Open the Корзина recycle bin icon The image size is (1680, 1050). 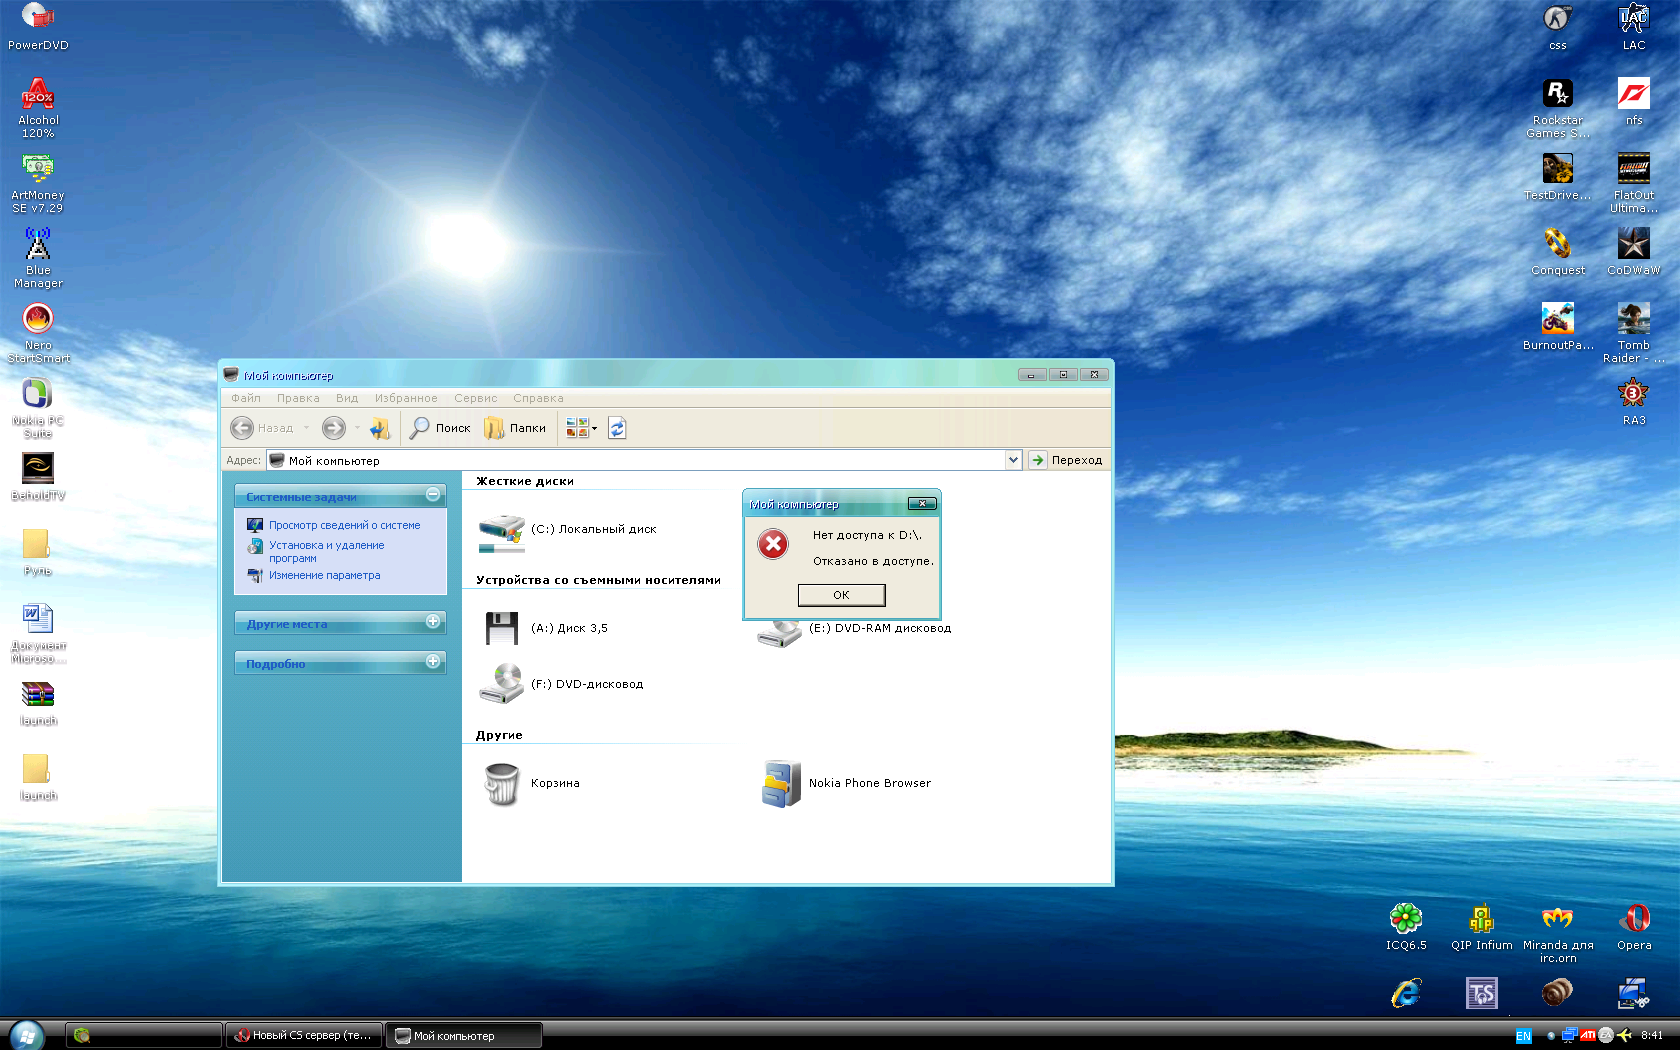pos(501,783)
